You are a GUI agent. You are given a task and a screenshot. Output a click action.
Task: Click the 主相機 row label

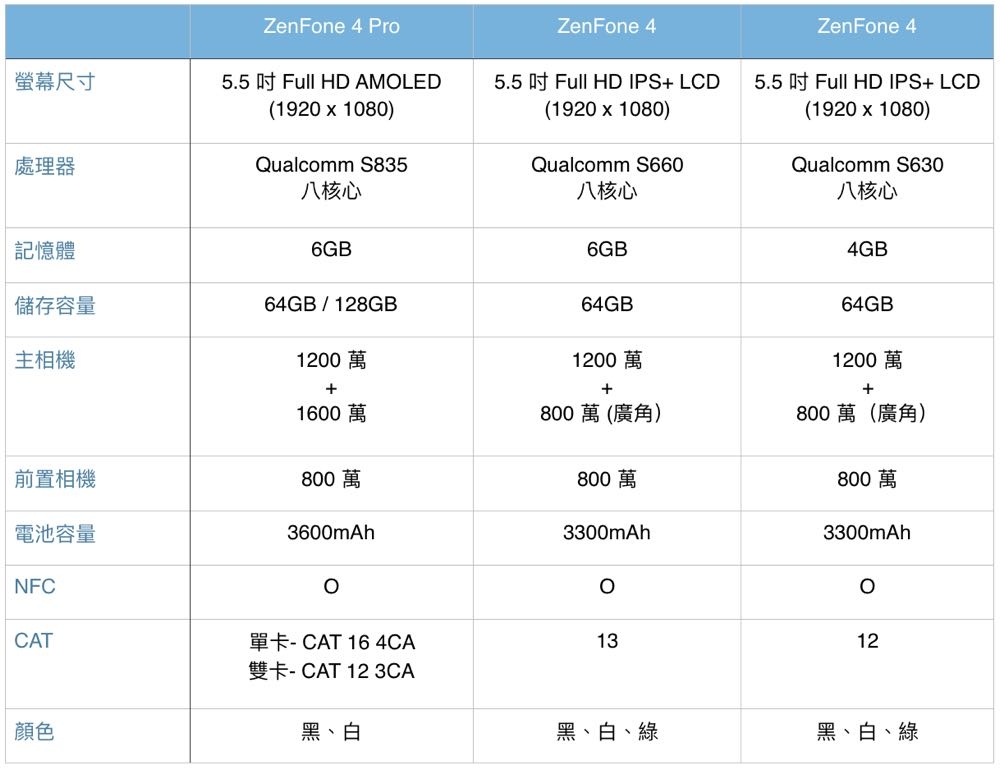[x=45, y=360]
